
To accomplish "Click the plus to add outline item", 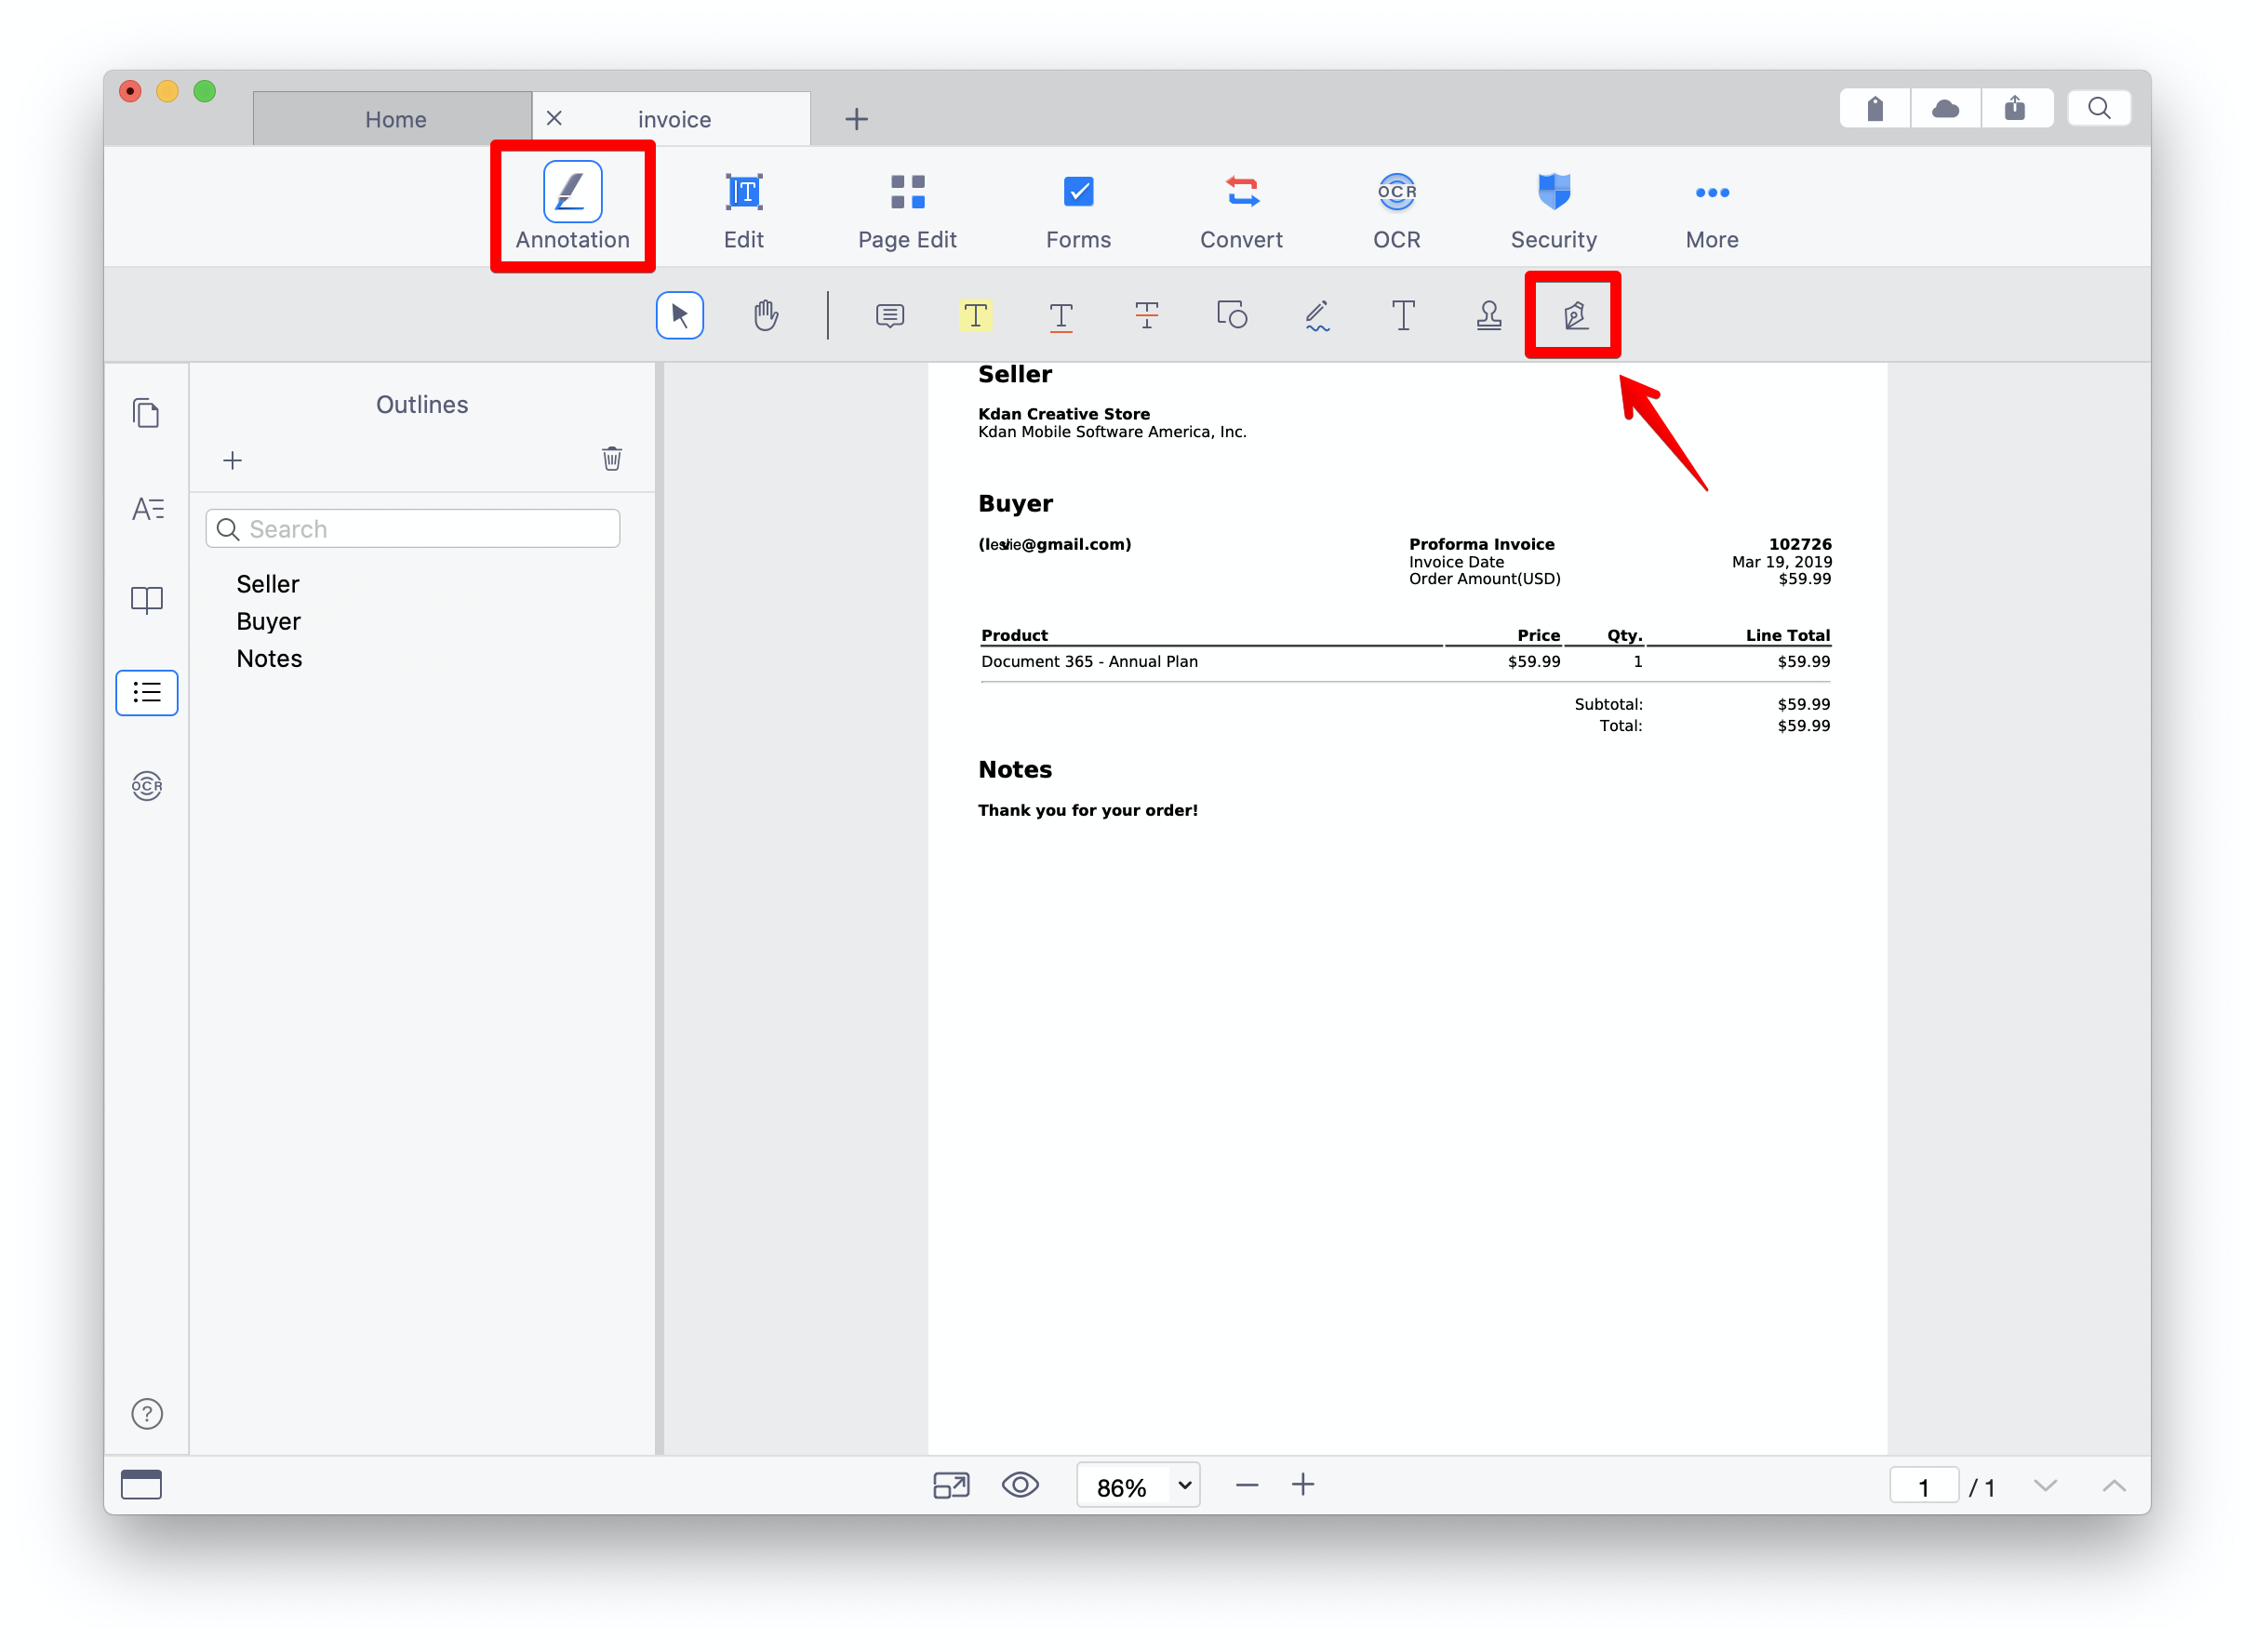I will (232, 460).
